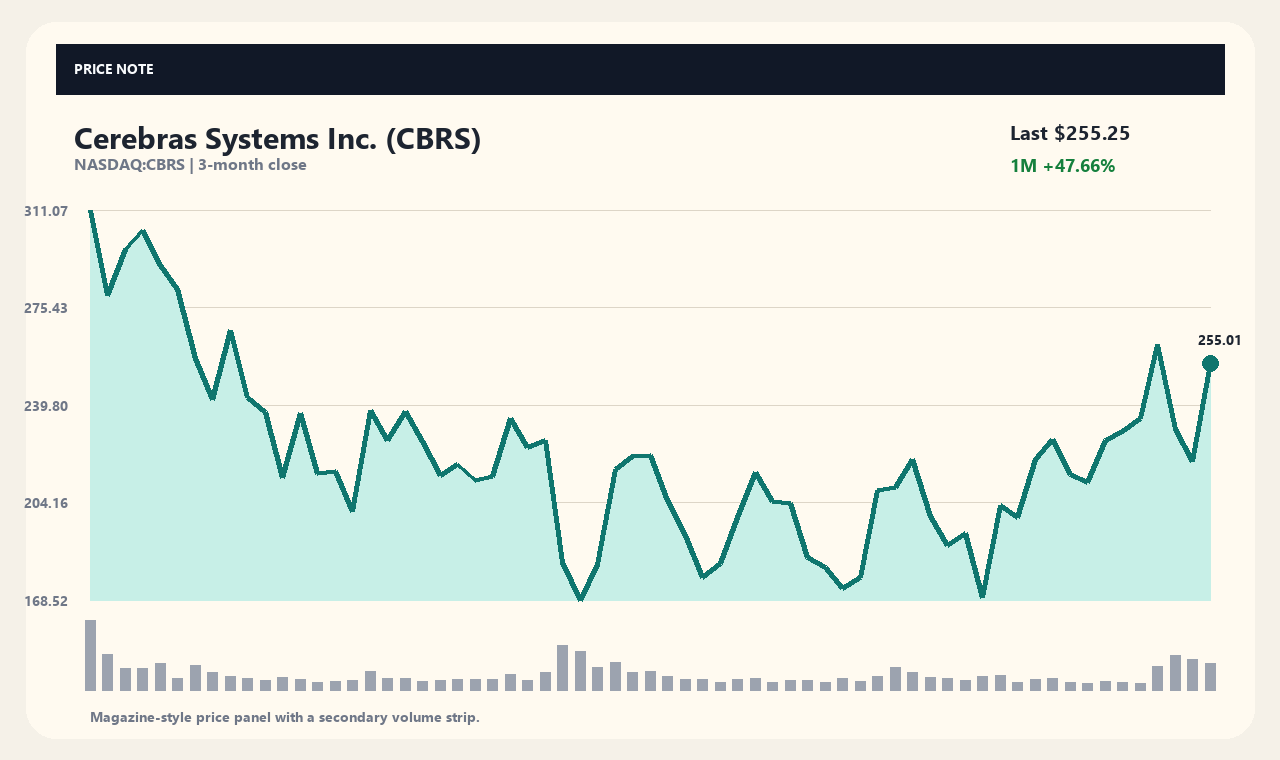Click the 239.80 y-axis label
Screen dimensions: 1280x760
[46, 406]
